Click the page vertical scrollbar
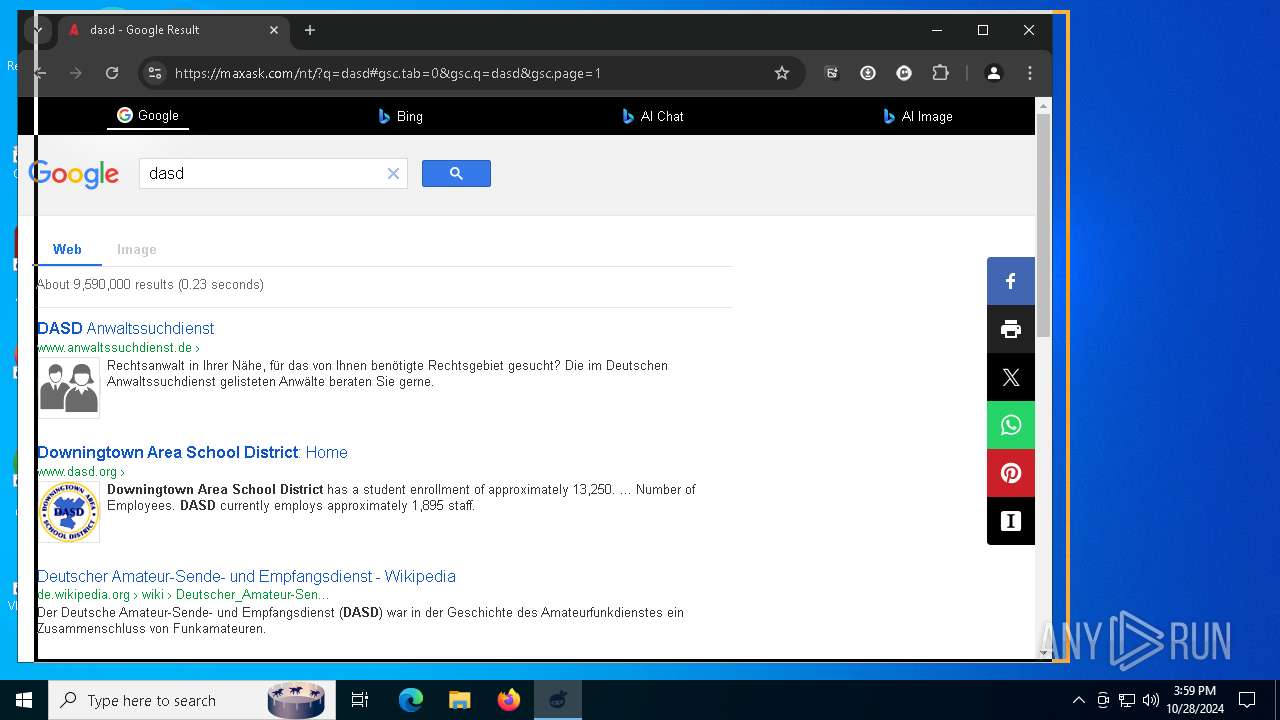This screenshot has height=720, width=1280. point(1044,225)
